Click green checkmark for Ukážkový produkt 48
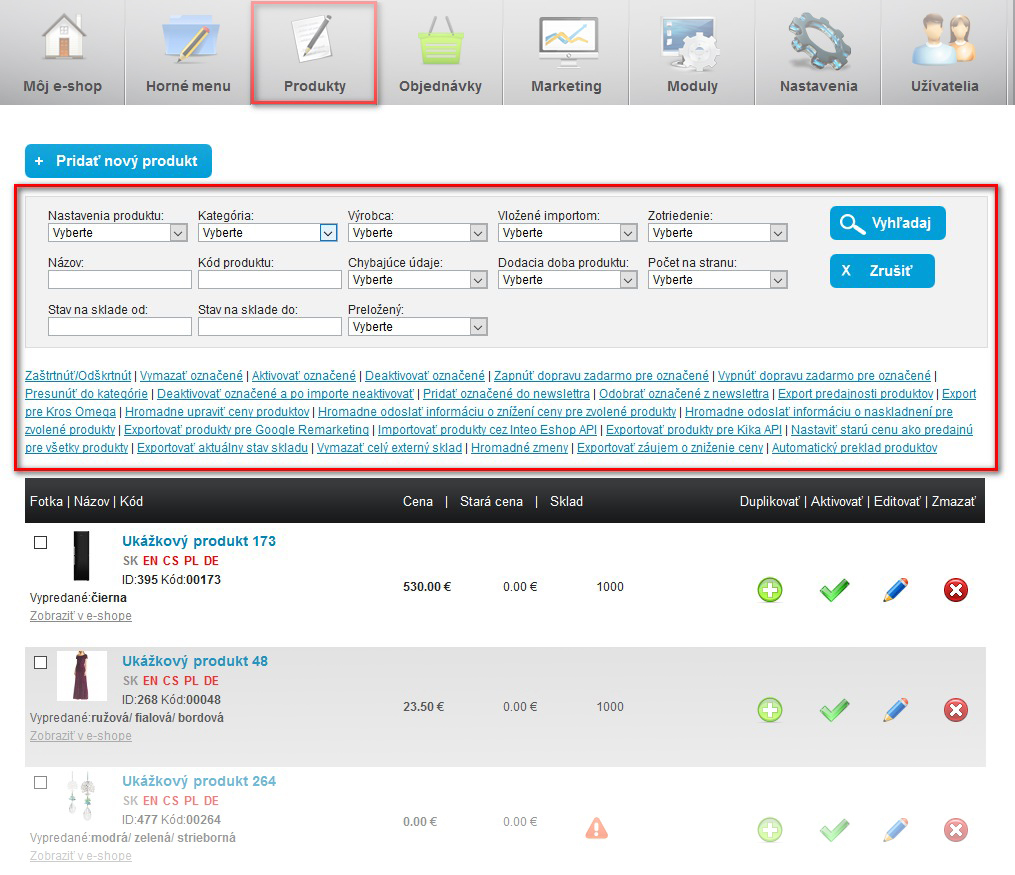The image size is (1015, 875). click(834, 710)
